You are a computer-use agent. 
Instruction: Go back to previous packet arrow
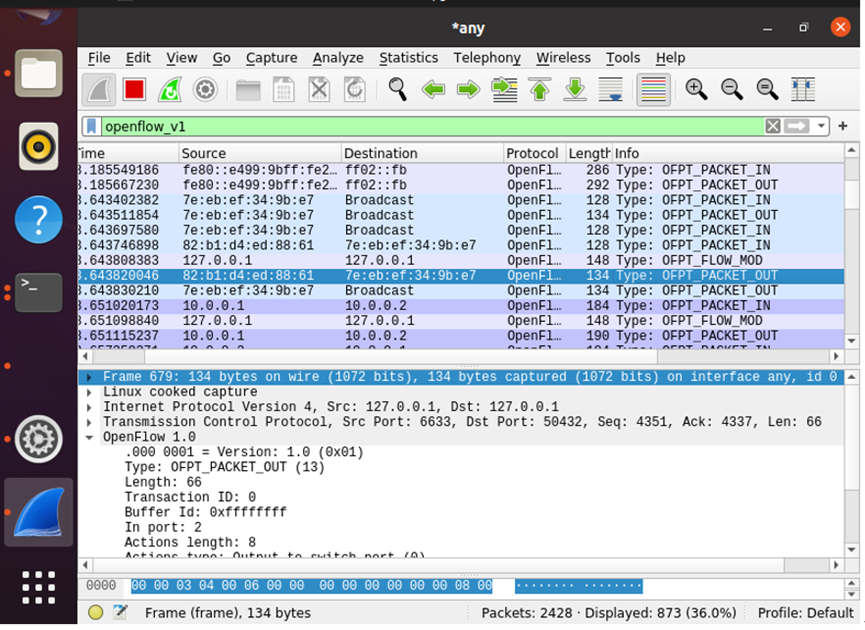tap(433, 90)
